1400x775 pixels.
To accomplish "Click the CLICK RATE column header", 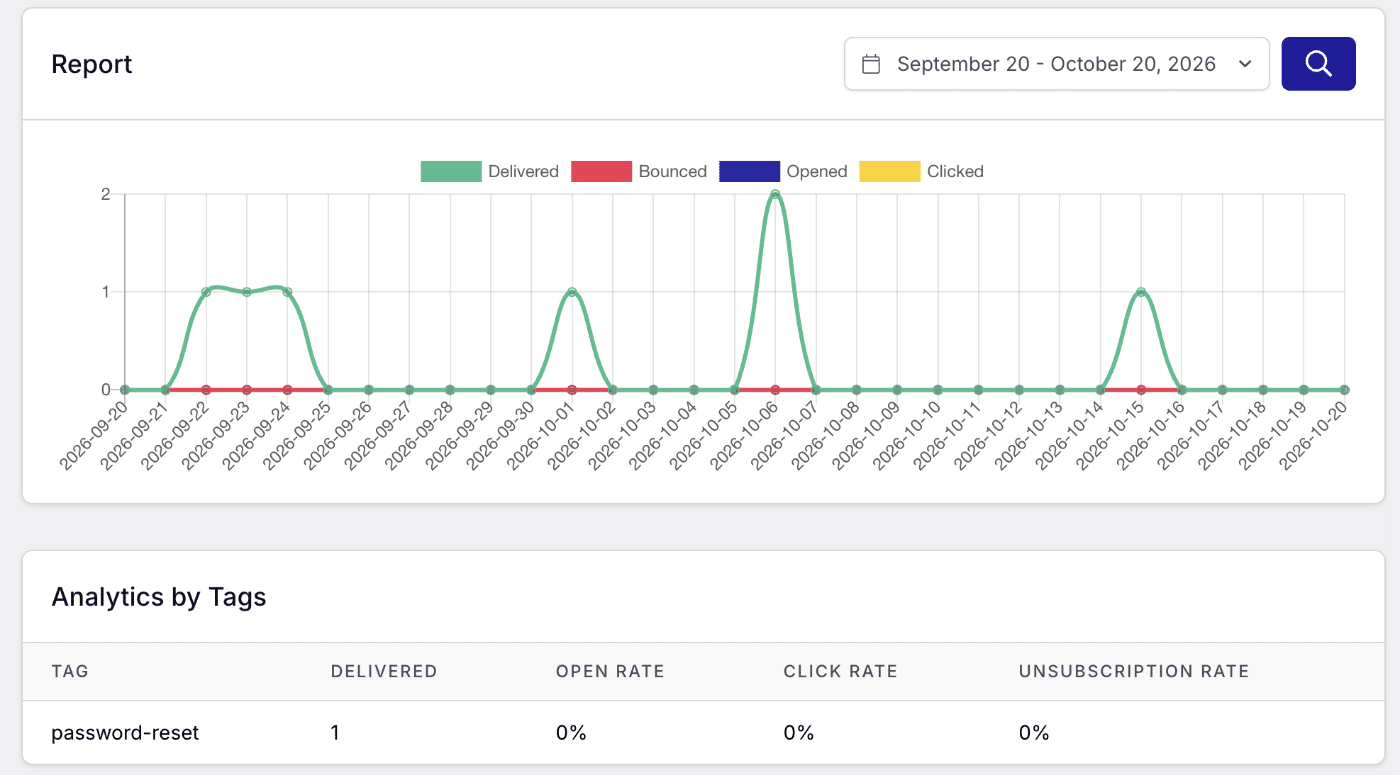I will [x=840, y=671].
